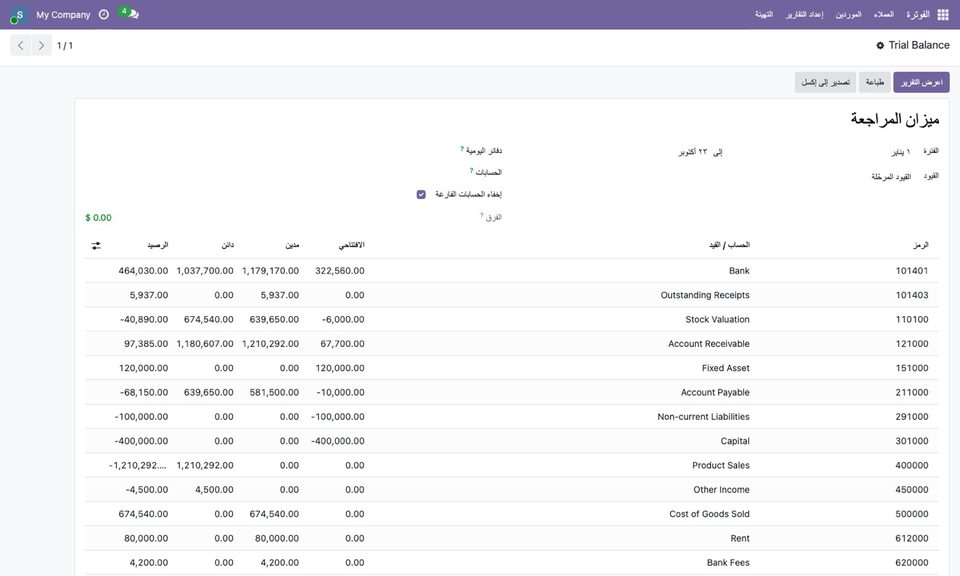Open the القيود المرحلة entries selector
Screen dimensions: 960x576
pyautogui.click(x=891, y=177)
